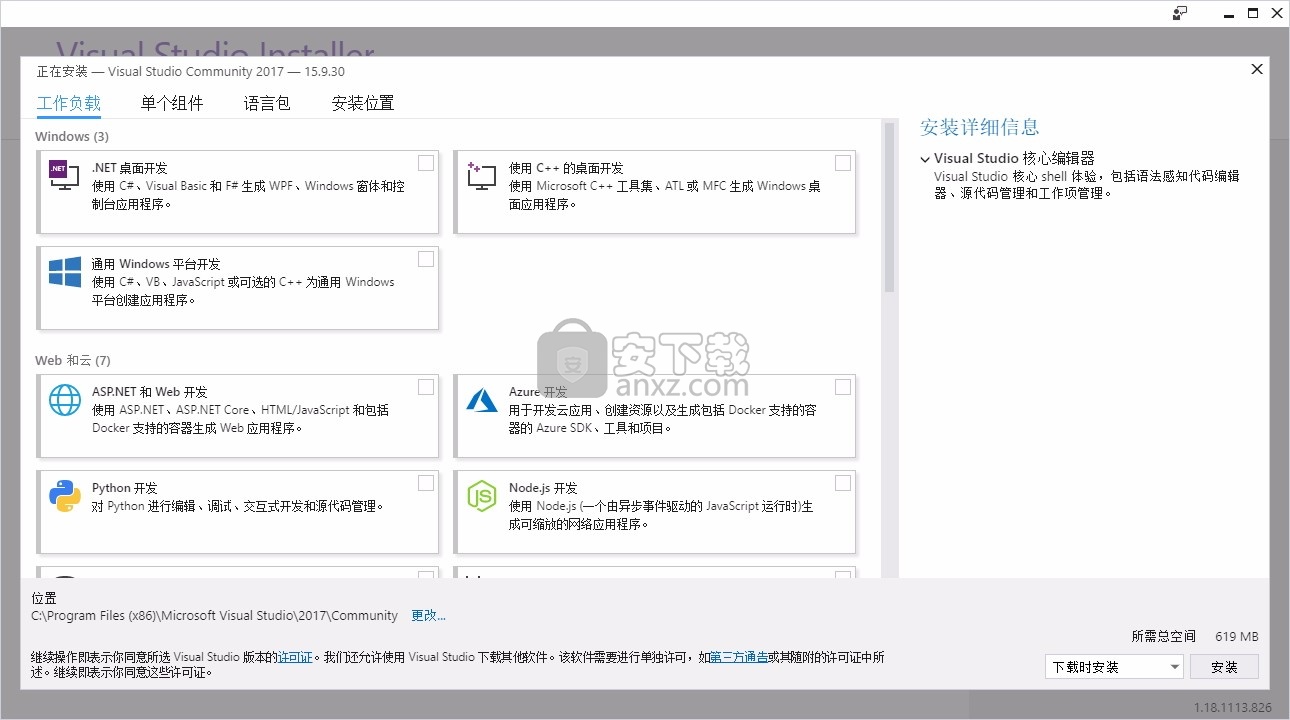Click the version number 1.18.1113.826

(x=1233, y=708)
